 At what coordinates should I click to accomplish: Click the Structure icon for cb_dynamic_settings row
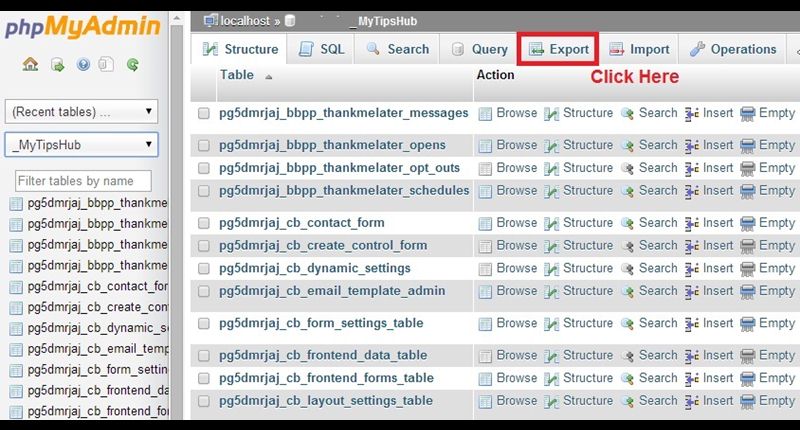[x=552, y=269]
